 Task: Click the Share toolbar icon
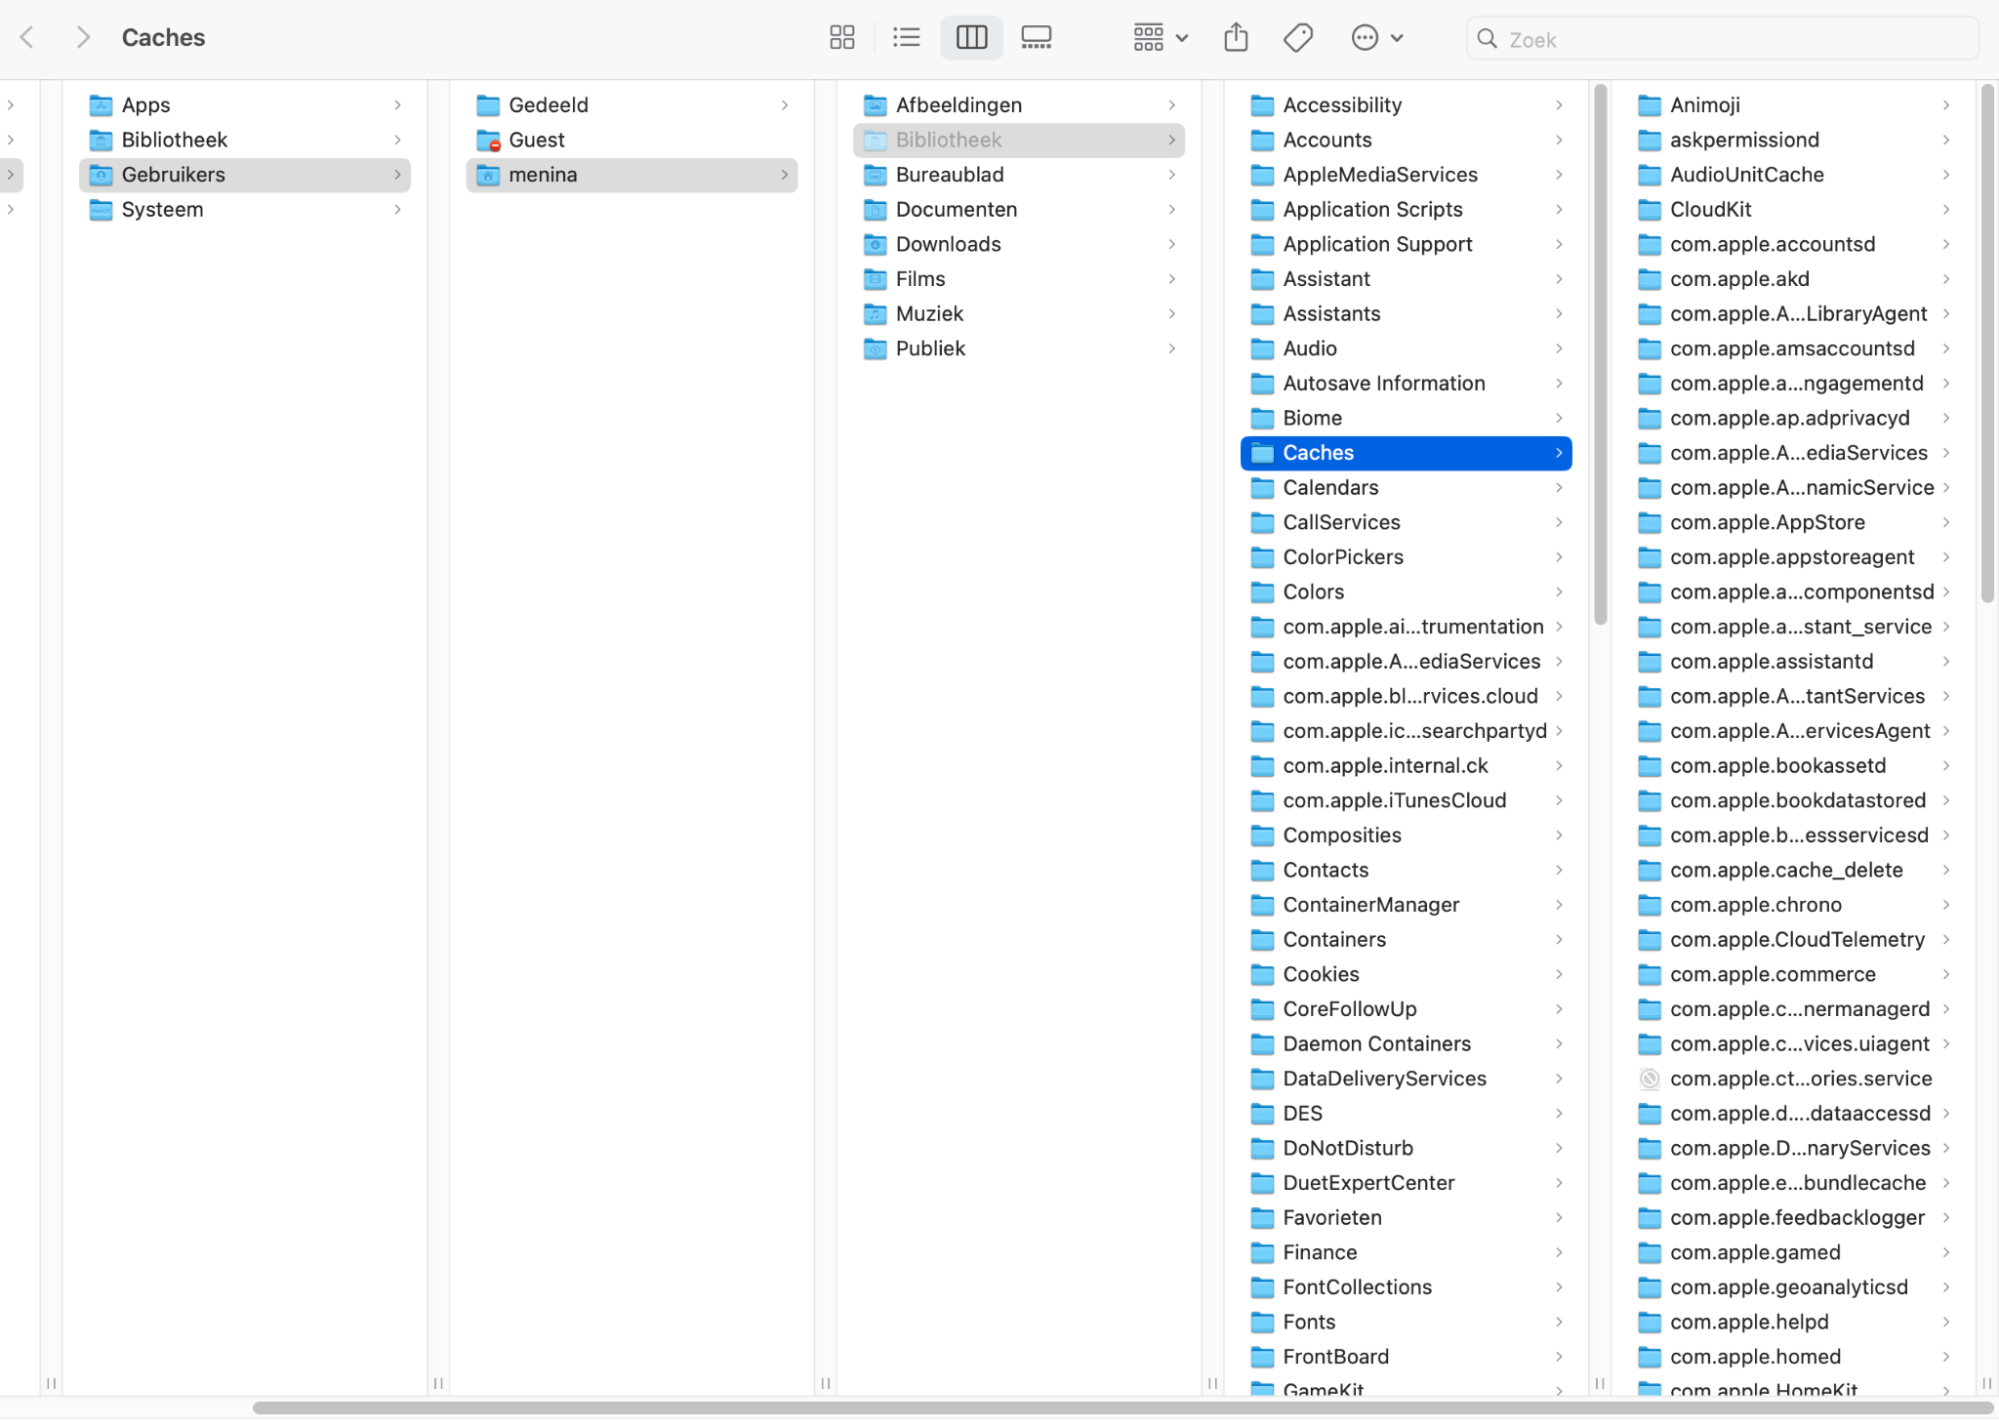click(1236, 38)
